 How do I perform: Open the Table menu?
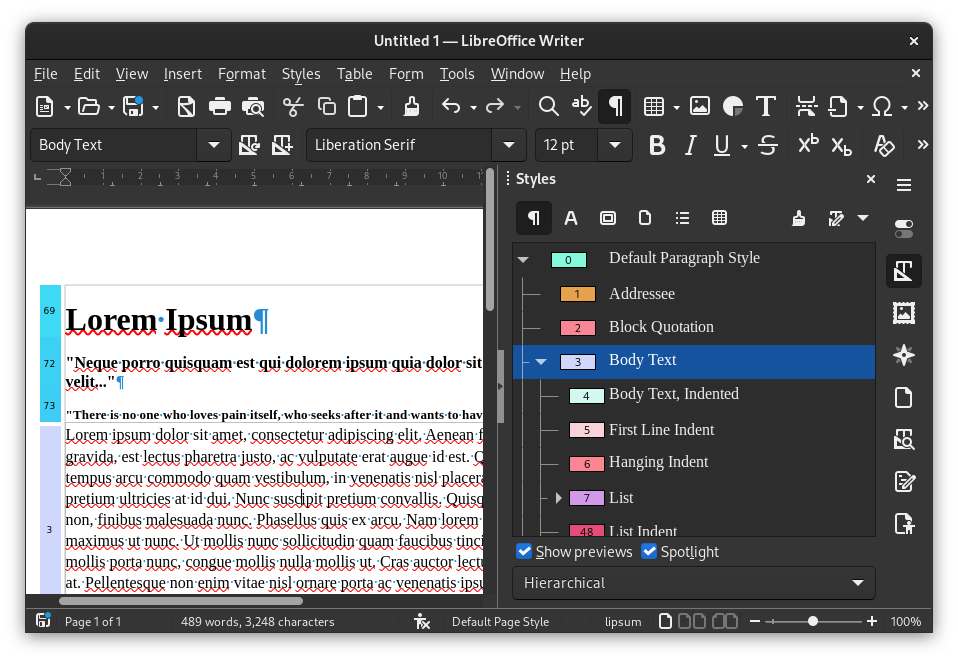tap(354, 73)
